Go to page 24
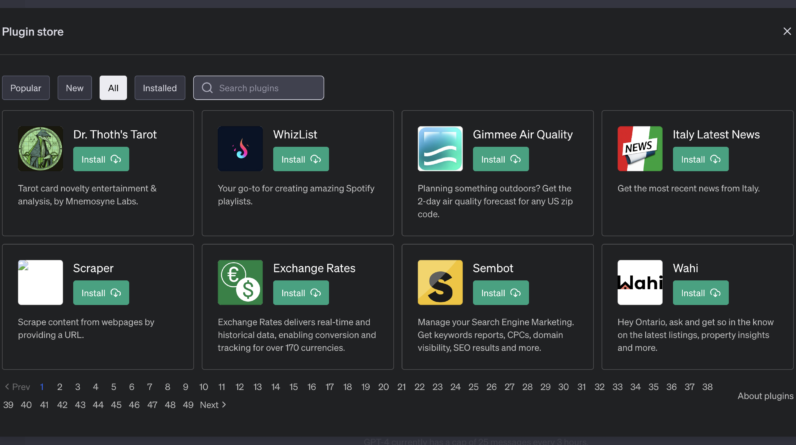 click(455, 387)
